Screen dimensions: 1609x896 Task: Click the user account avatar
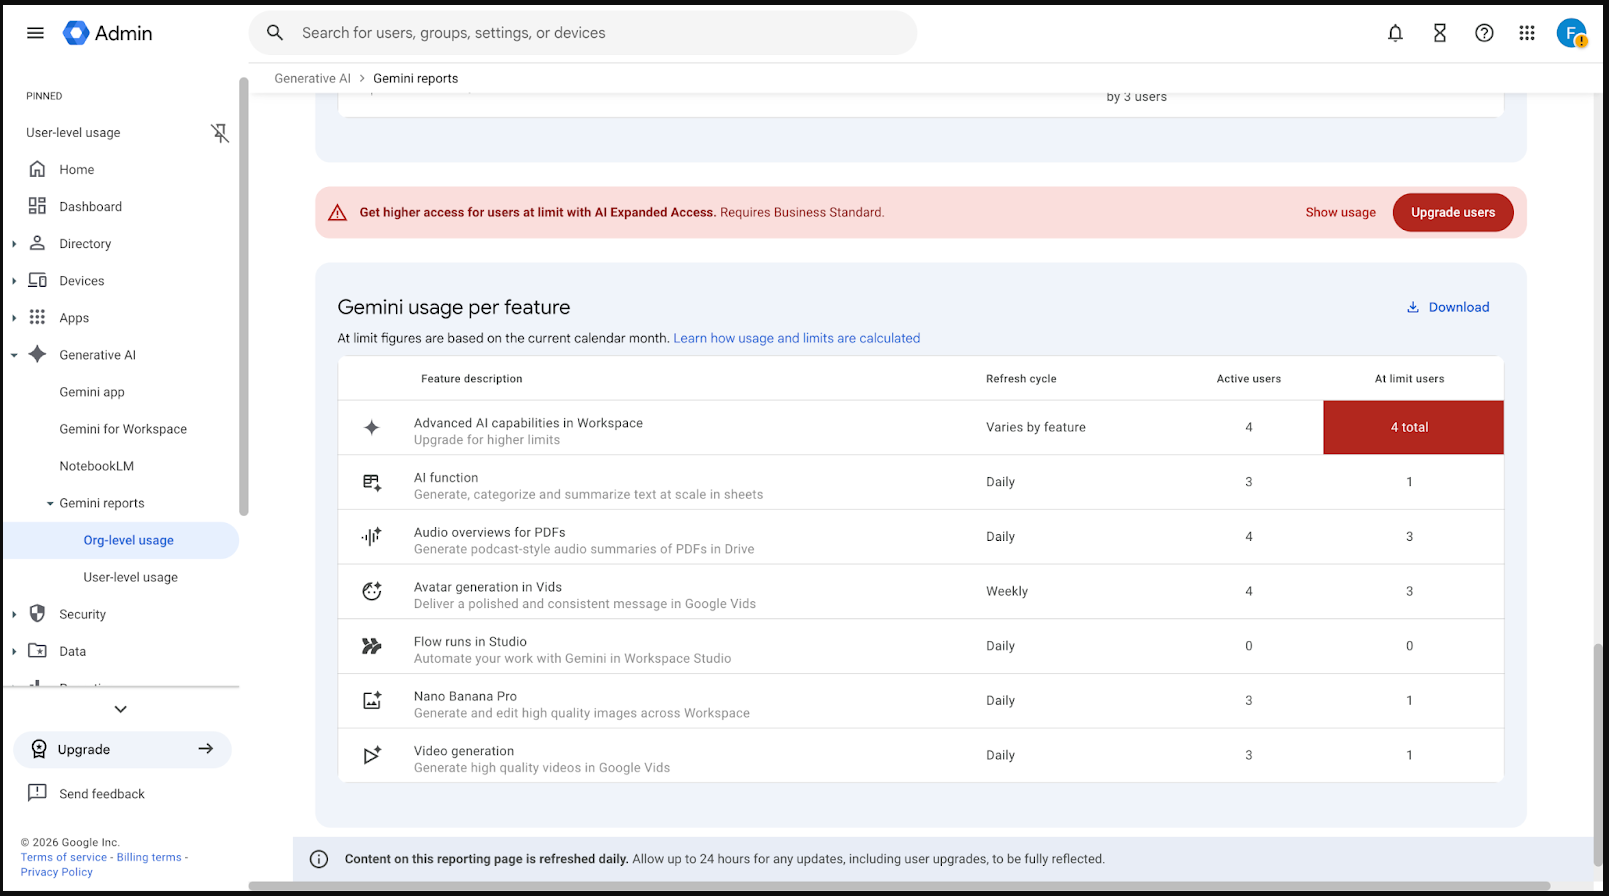tap(1571, 33)
